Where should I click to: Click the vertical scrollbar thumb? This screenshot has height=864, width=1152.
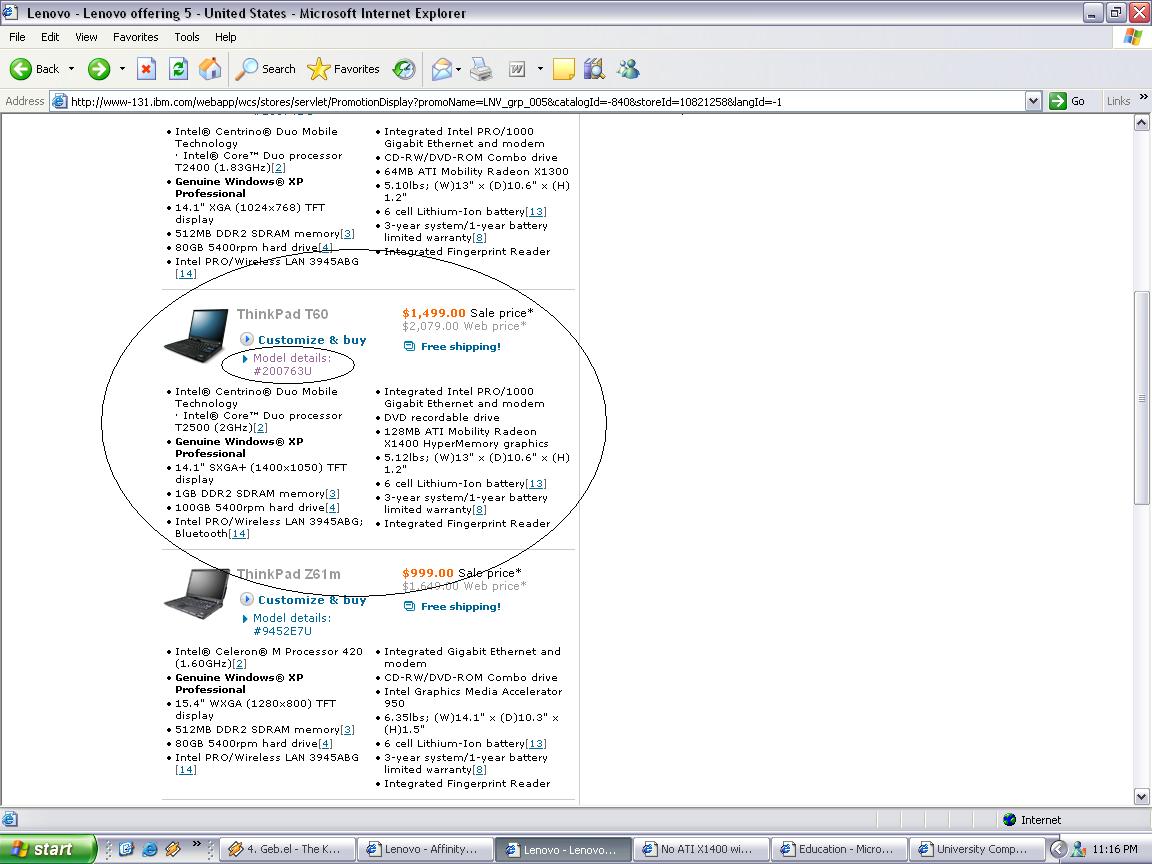coord(1142,398)
